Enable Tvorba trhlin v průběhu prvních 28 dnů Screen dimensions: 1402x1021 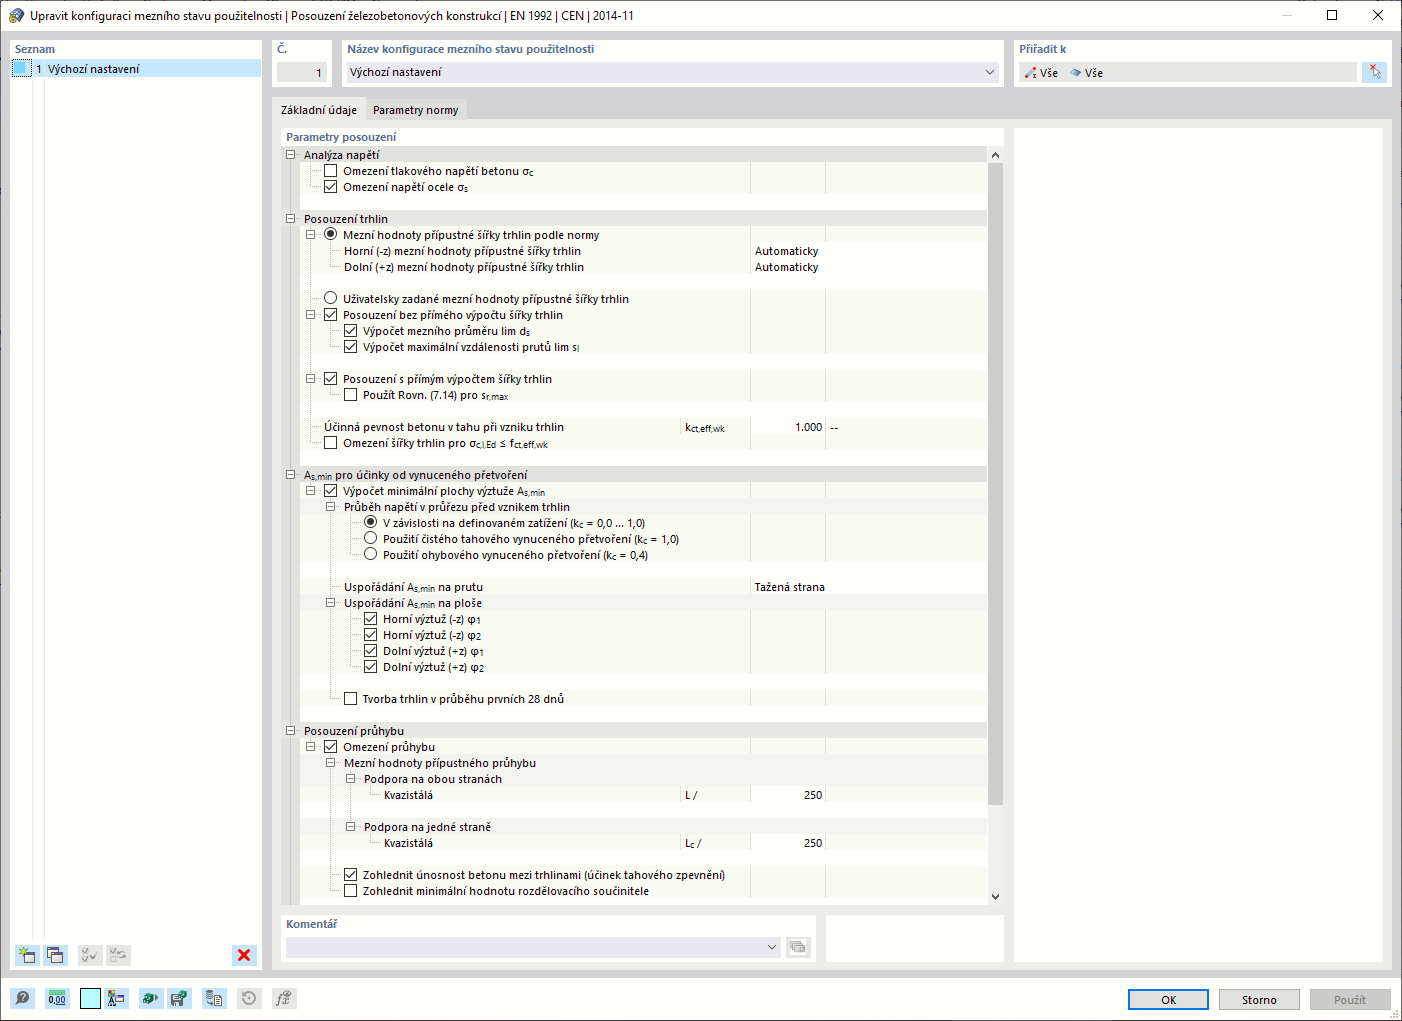(x=351, y=699)
